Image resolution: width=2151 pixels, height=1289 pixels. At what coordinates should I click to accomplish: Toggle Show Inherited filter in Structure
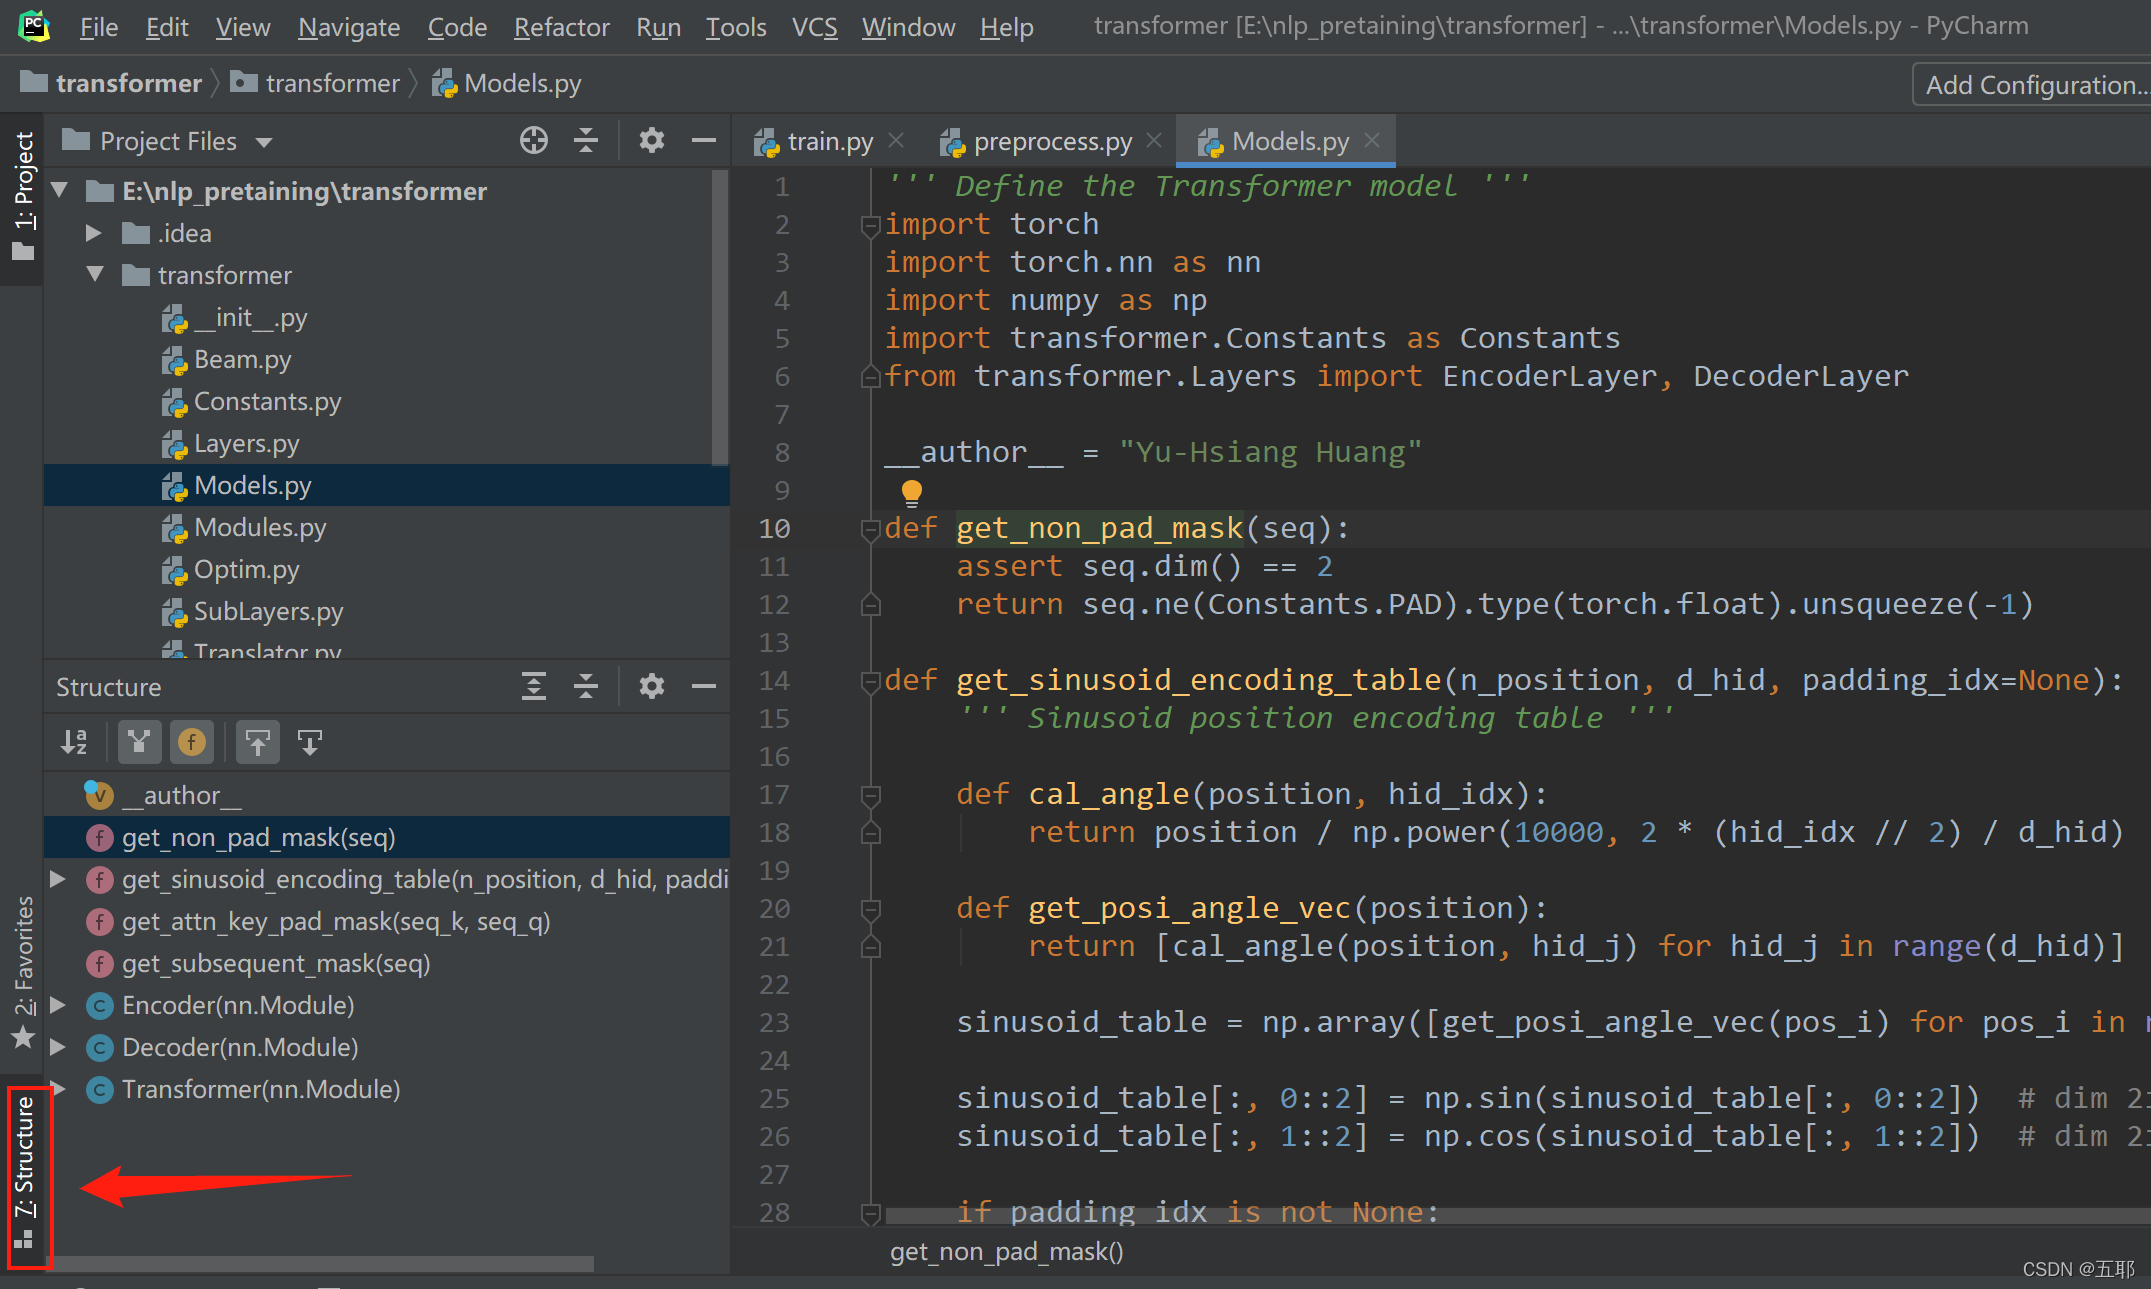click(x=139, y=742)
